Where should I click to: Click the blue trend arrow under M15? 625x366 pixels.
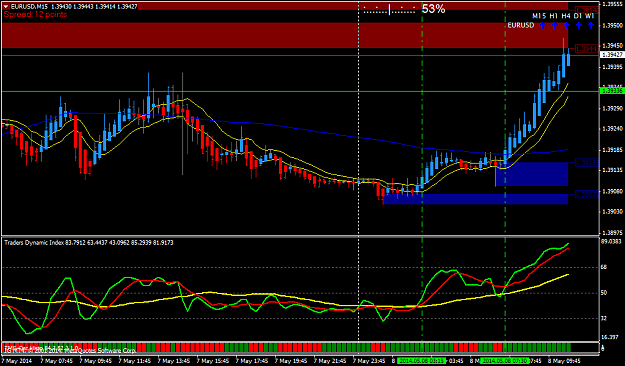coord(542,26)
